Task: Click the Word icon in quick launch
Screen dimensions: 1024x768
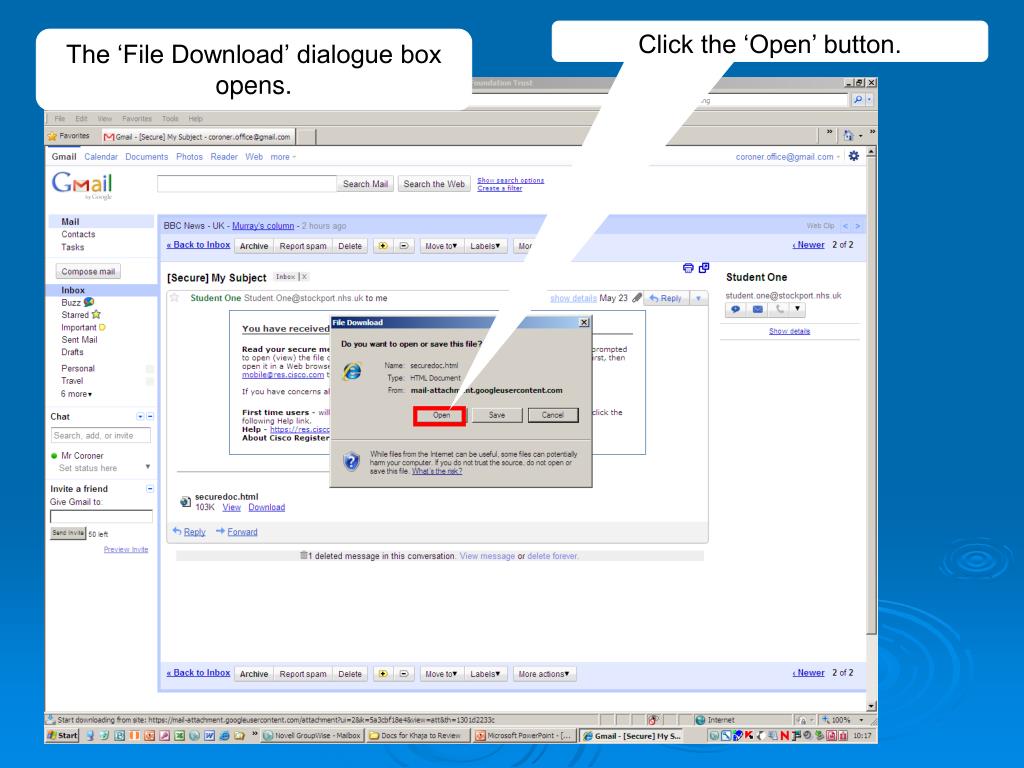Action: tap(210, 735)
